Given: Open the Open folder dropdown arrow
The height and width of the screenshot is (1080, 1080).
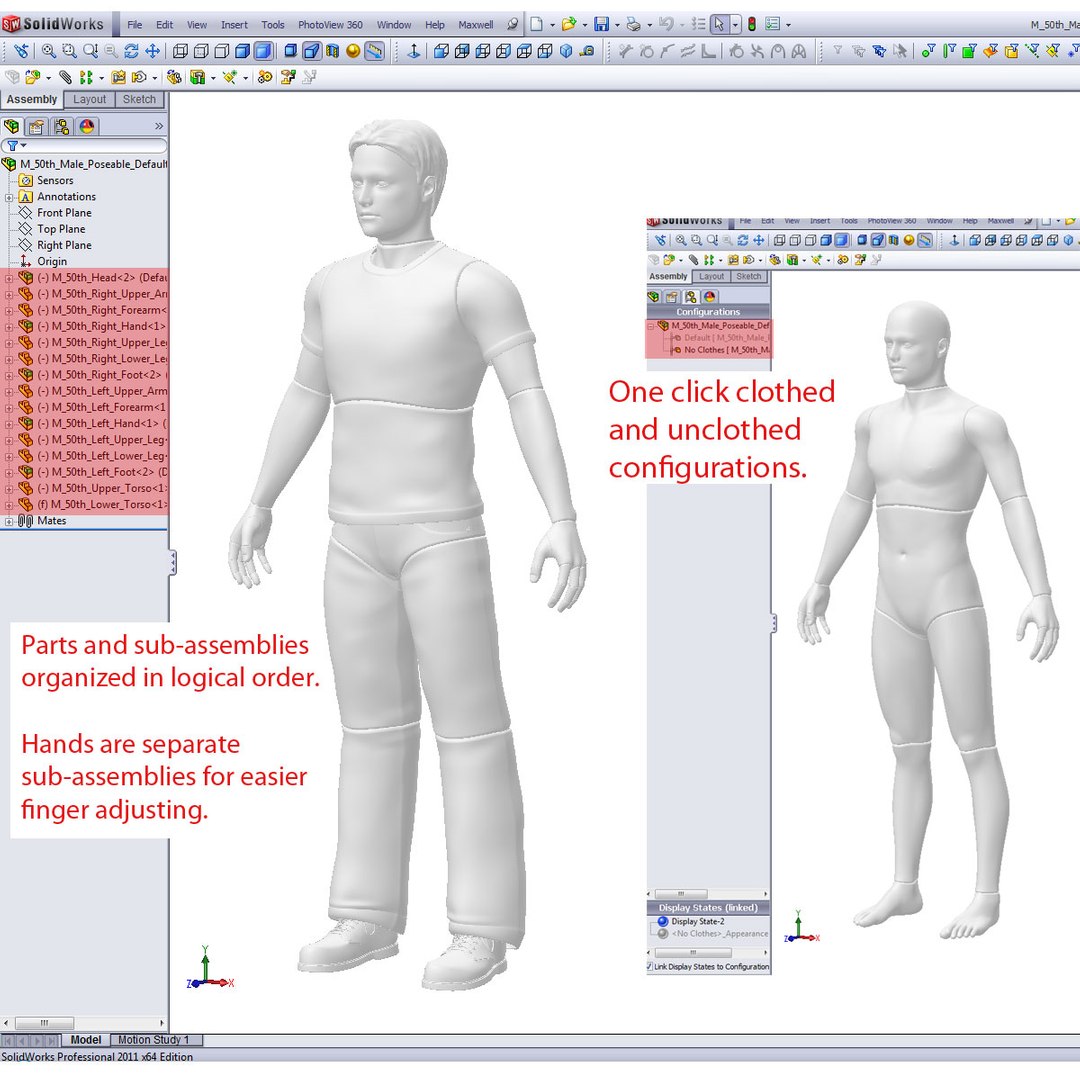Looking at the screenshot, I should click(x=584, y=25).
